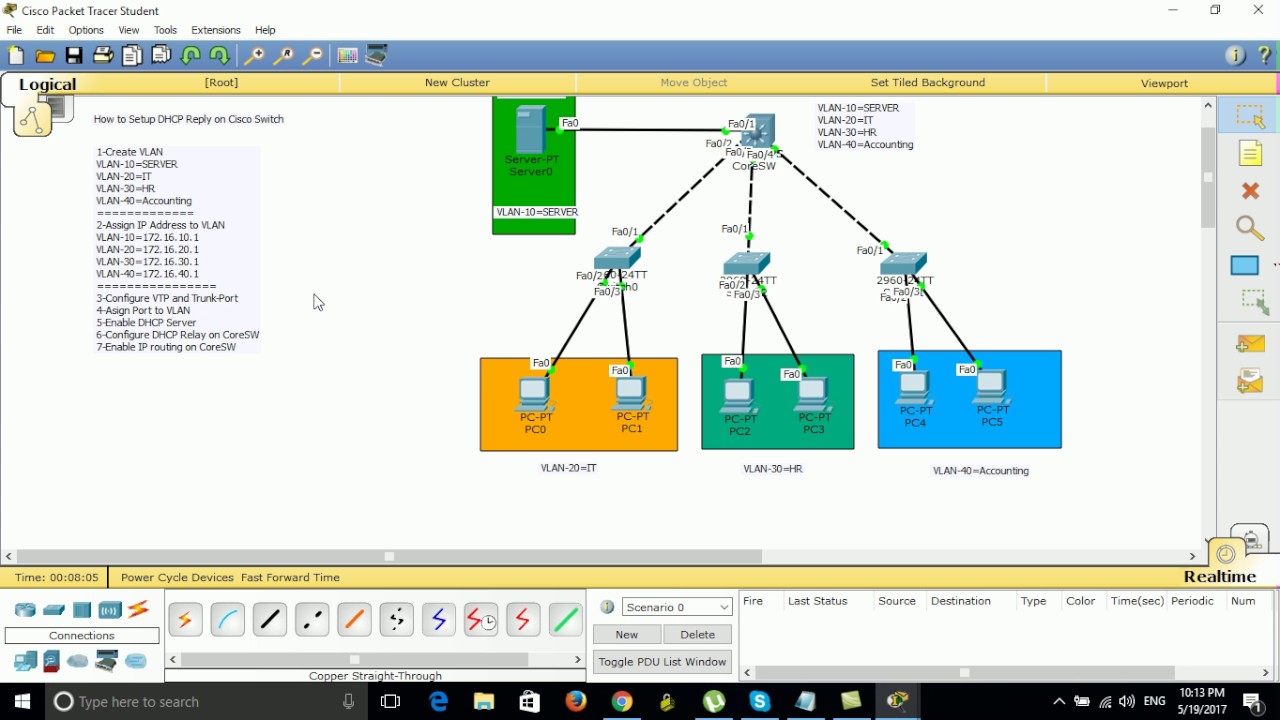Open Google Chrome from the taskbar
Image resolution: width=1280 pixels, height=720 pixels.
click(x=621, y=702)
